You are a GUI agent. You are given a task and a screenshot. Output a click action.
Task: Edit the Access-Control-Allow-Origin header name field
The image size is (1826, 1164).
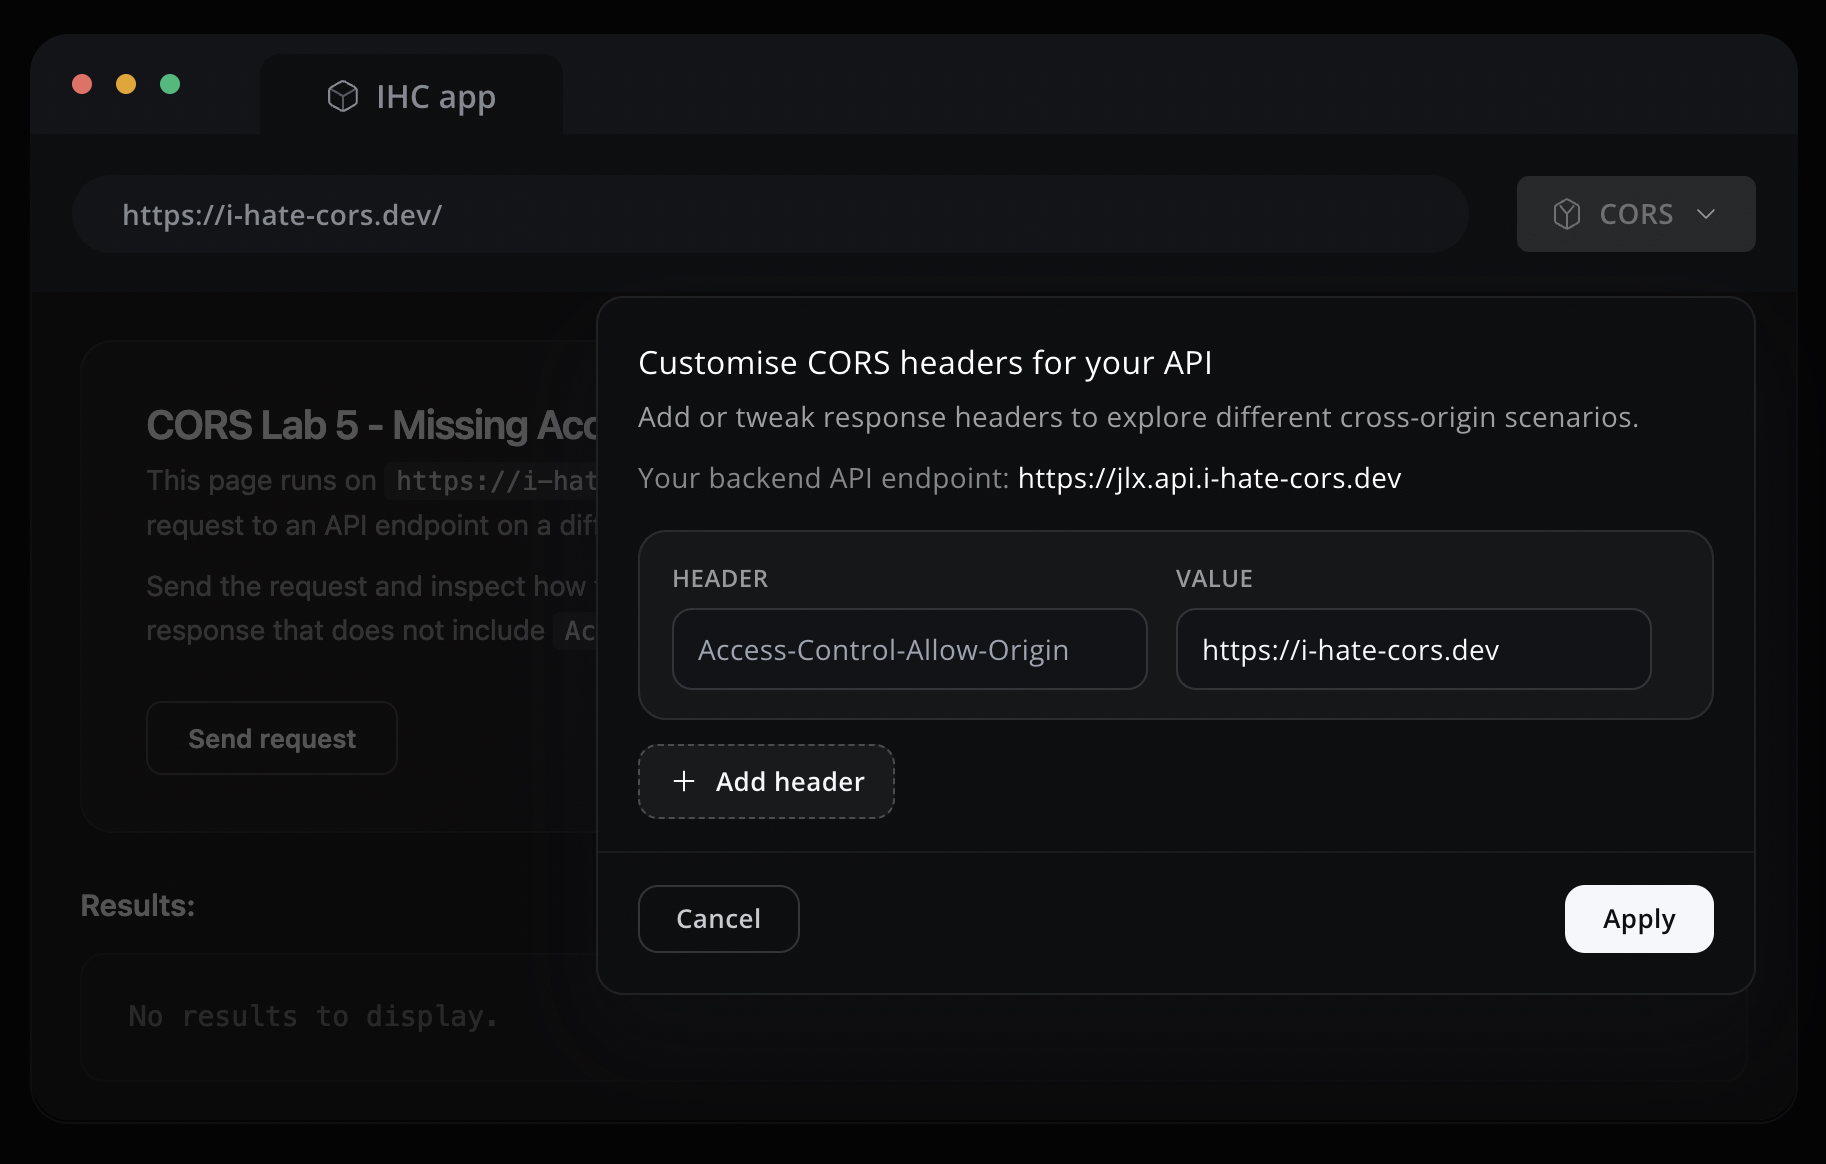pyautogui.click(x=909, y=649)
